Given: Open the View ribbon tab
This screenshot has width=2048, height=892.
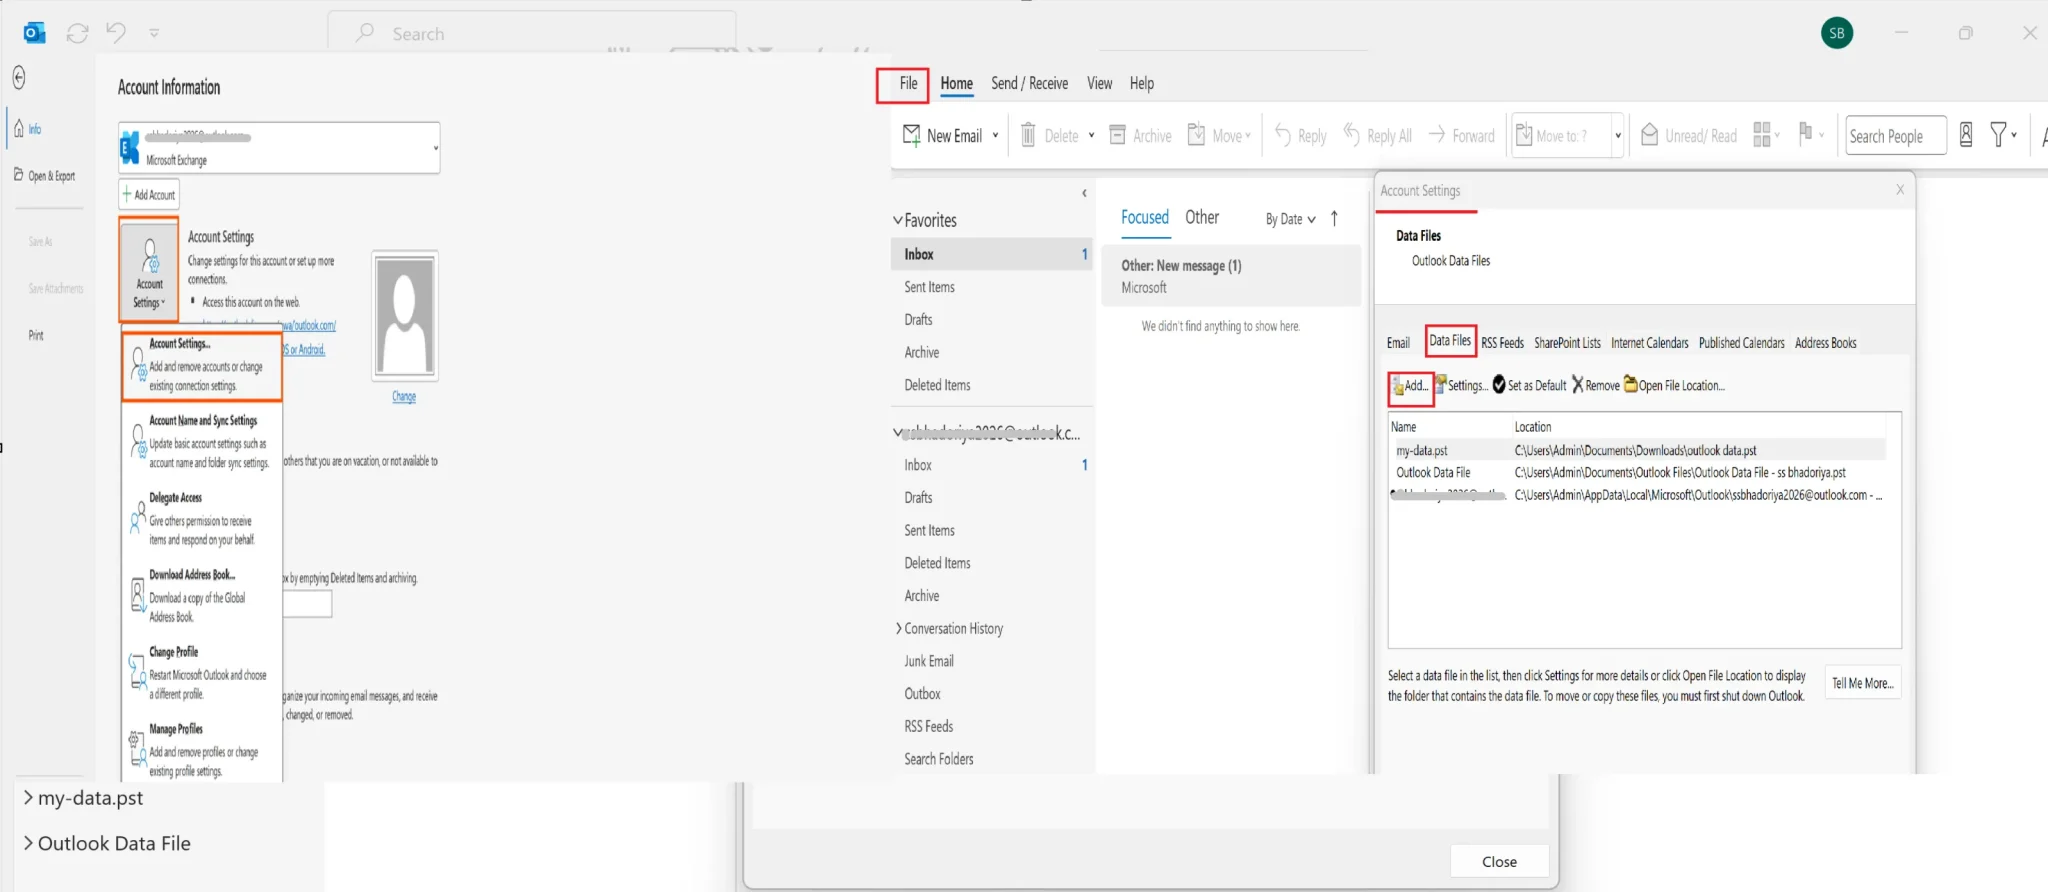Looking at the screenshot, I should coord(1099,83).
